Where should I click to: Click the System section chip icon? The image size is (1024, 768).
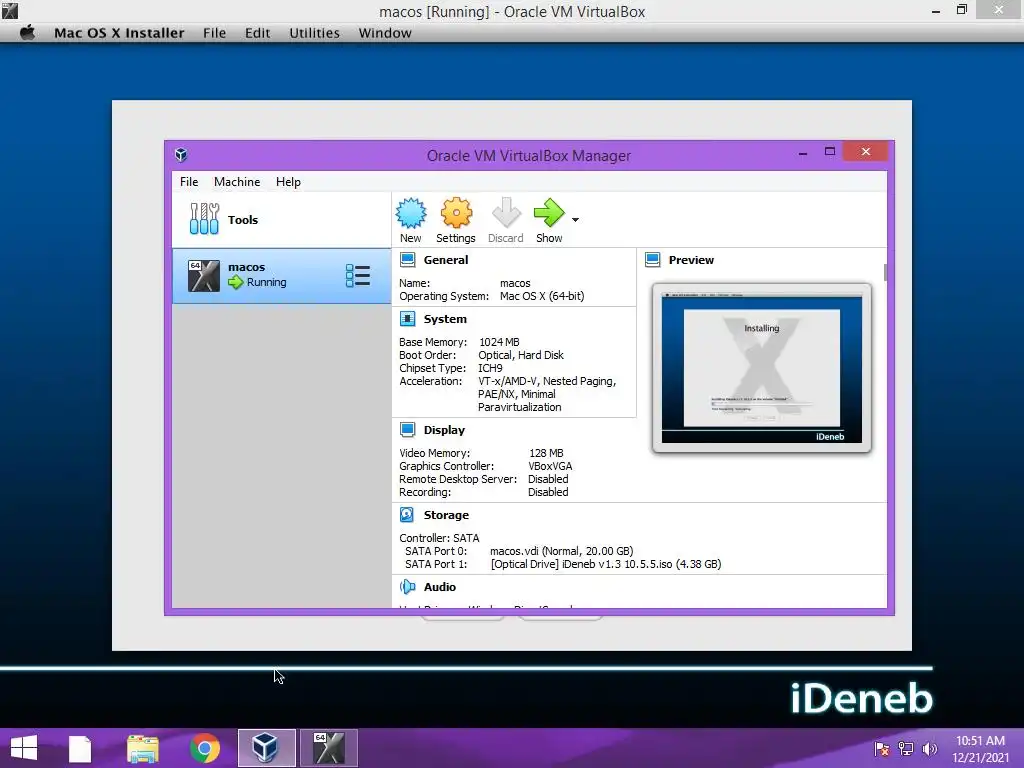click(408, 319)
